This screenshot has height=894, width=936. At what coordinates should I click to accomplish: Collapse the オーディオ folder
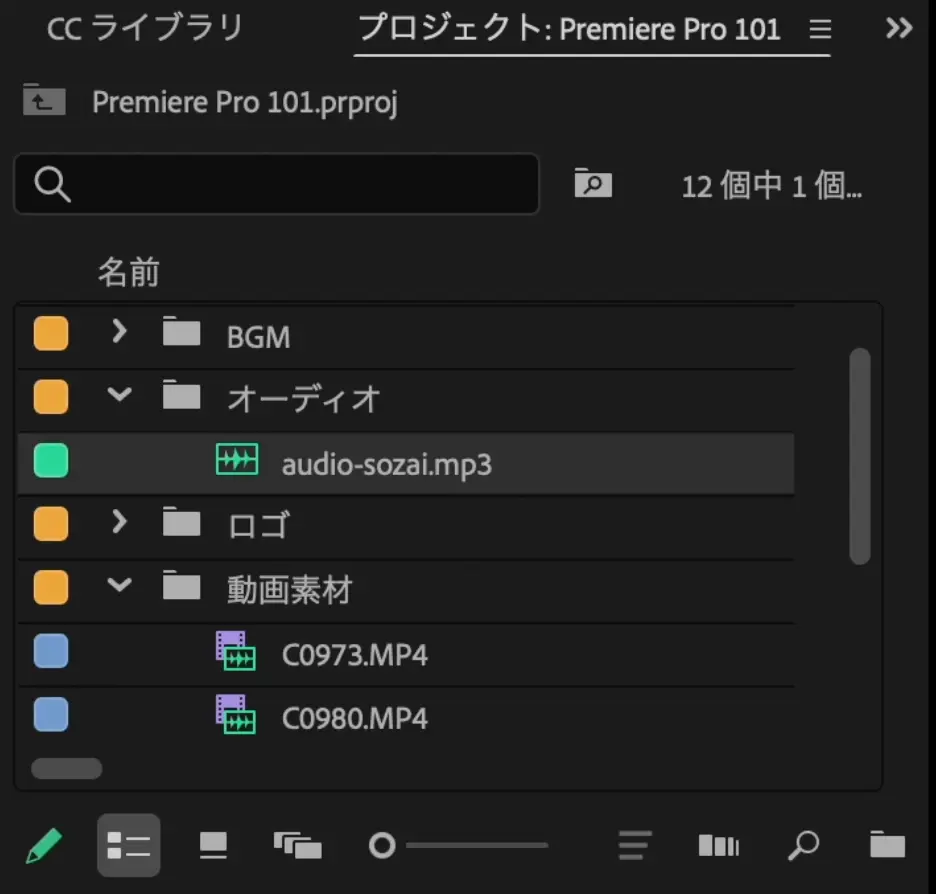point(119,396)
